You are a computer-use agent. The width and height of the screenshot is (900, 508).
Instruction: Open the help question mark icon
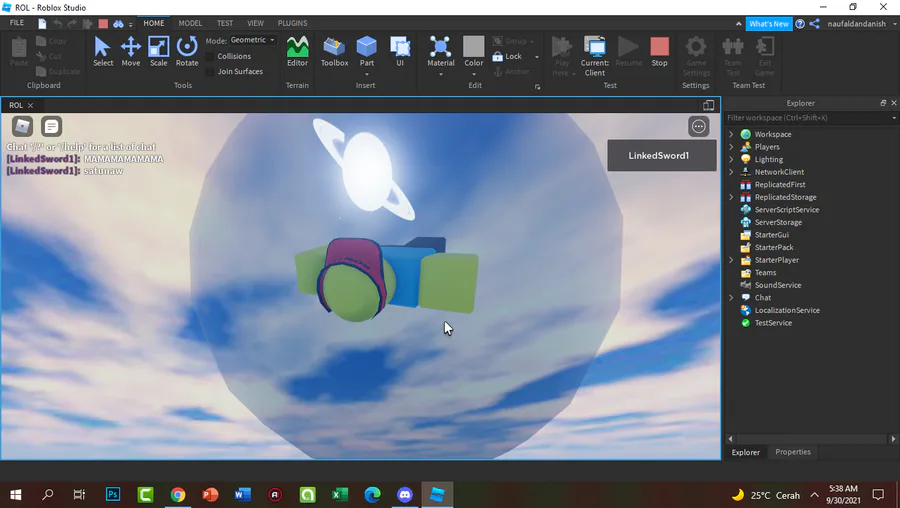800,24
